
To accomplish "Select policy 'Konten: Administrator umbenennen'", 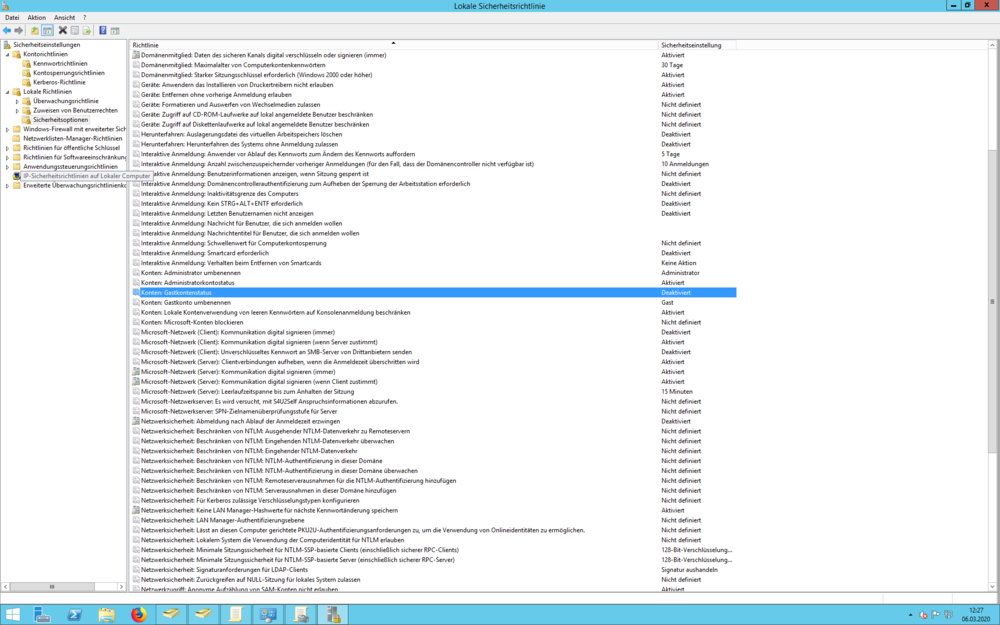I will tap(190, 273).
